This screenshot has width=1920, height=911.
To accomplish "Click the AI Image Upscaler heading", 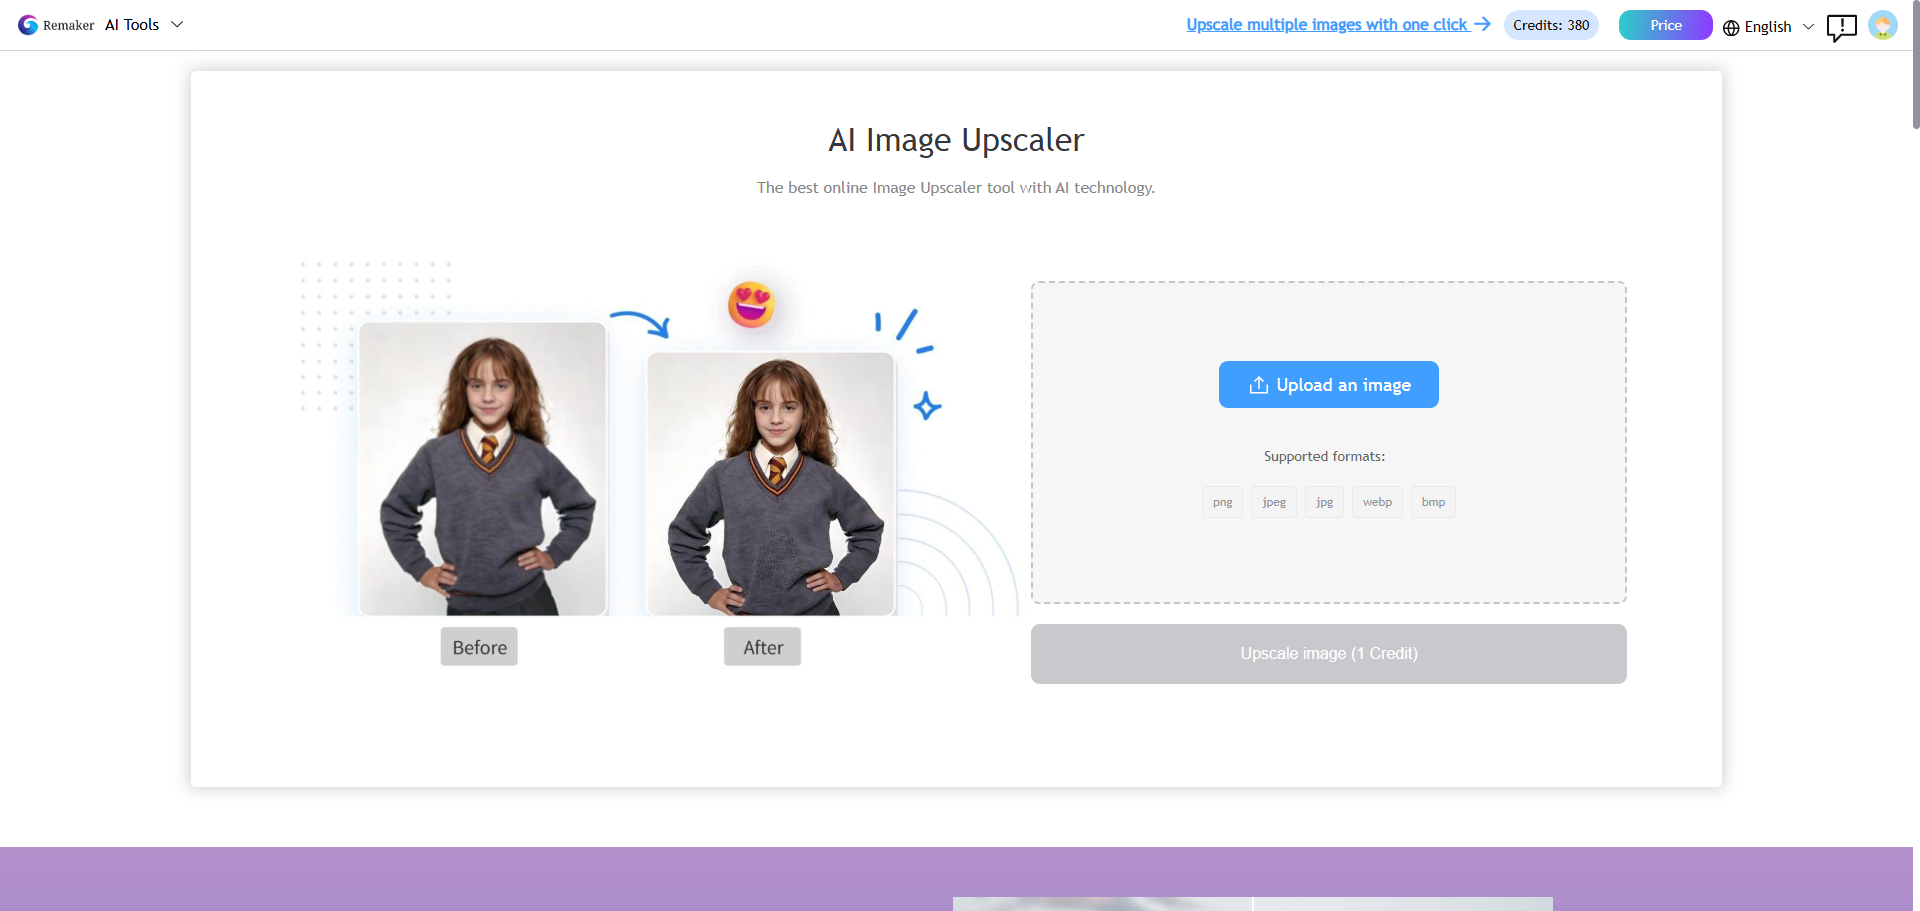I will click(956, 140).
